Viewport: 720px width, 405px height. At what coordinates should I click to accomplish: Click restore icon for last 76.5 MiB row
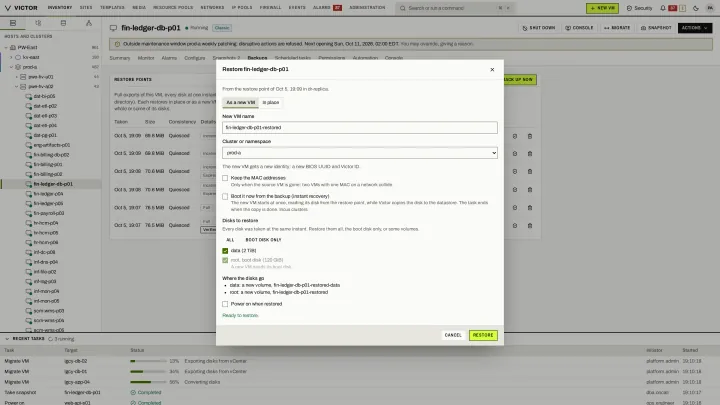point(515,225)
